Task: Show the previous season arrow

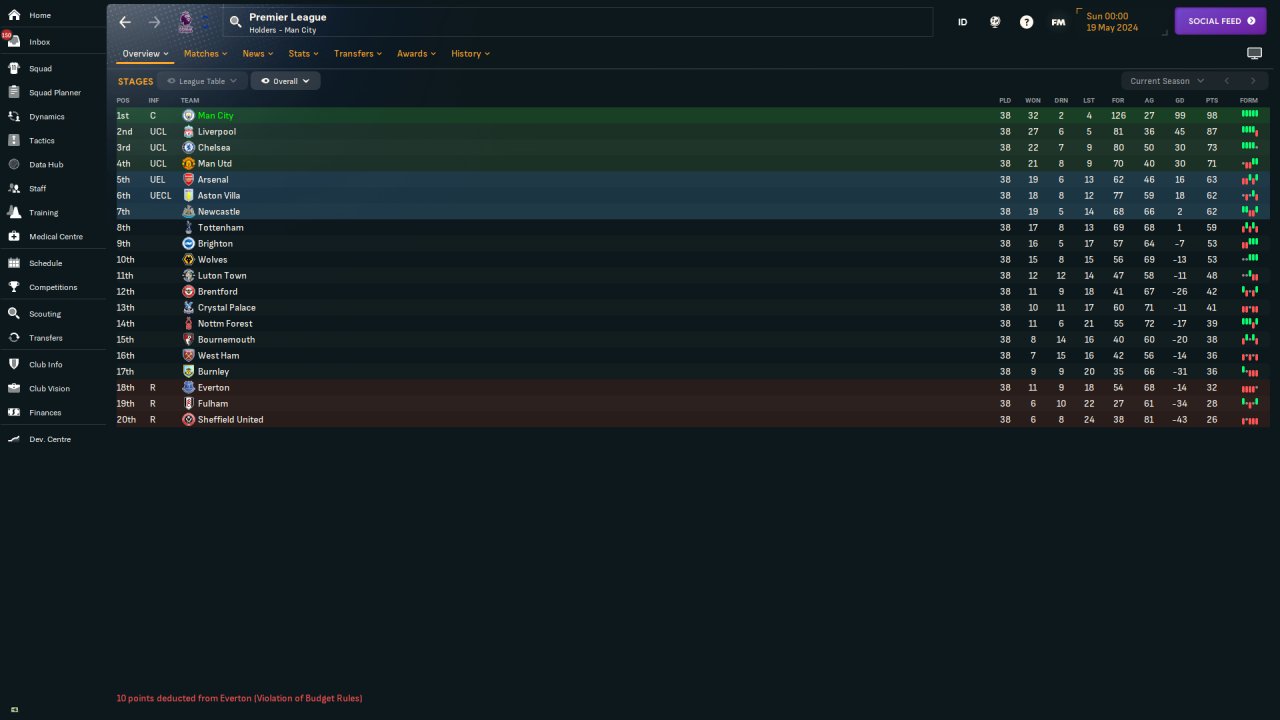Action: [x=1226, y=81]
